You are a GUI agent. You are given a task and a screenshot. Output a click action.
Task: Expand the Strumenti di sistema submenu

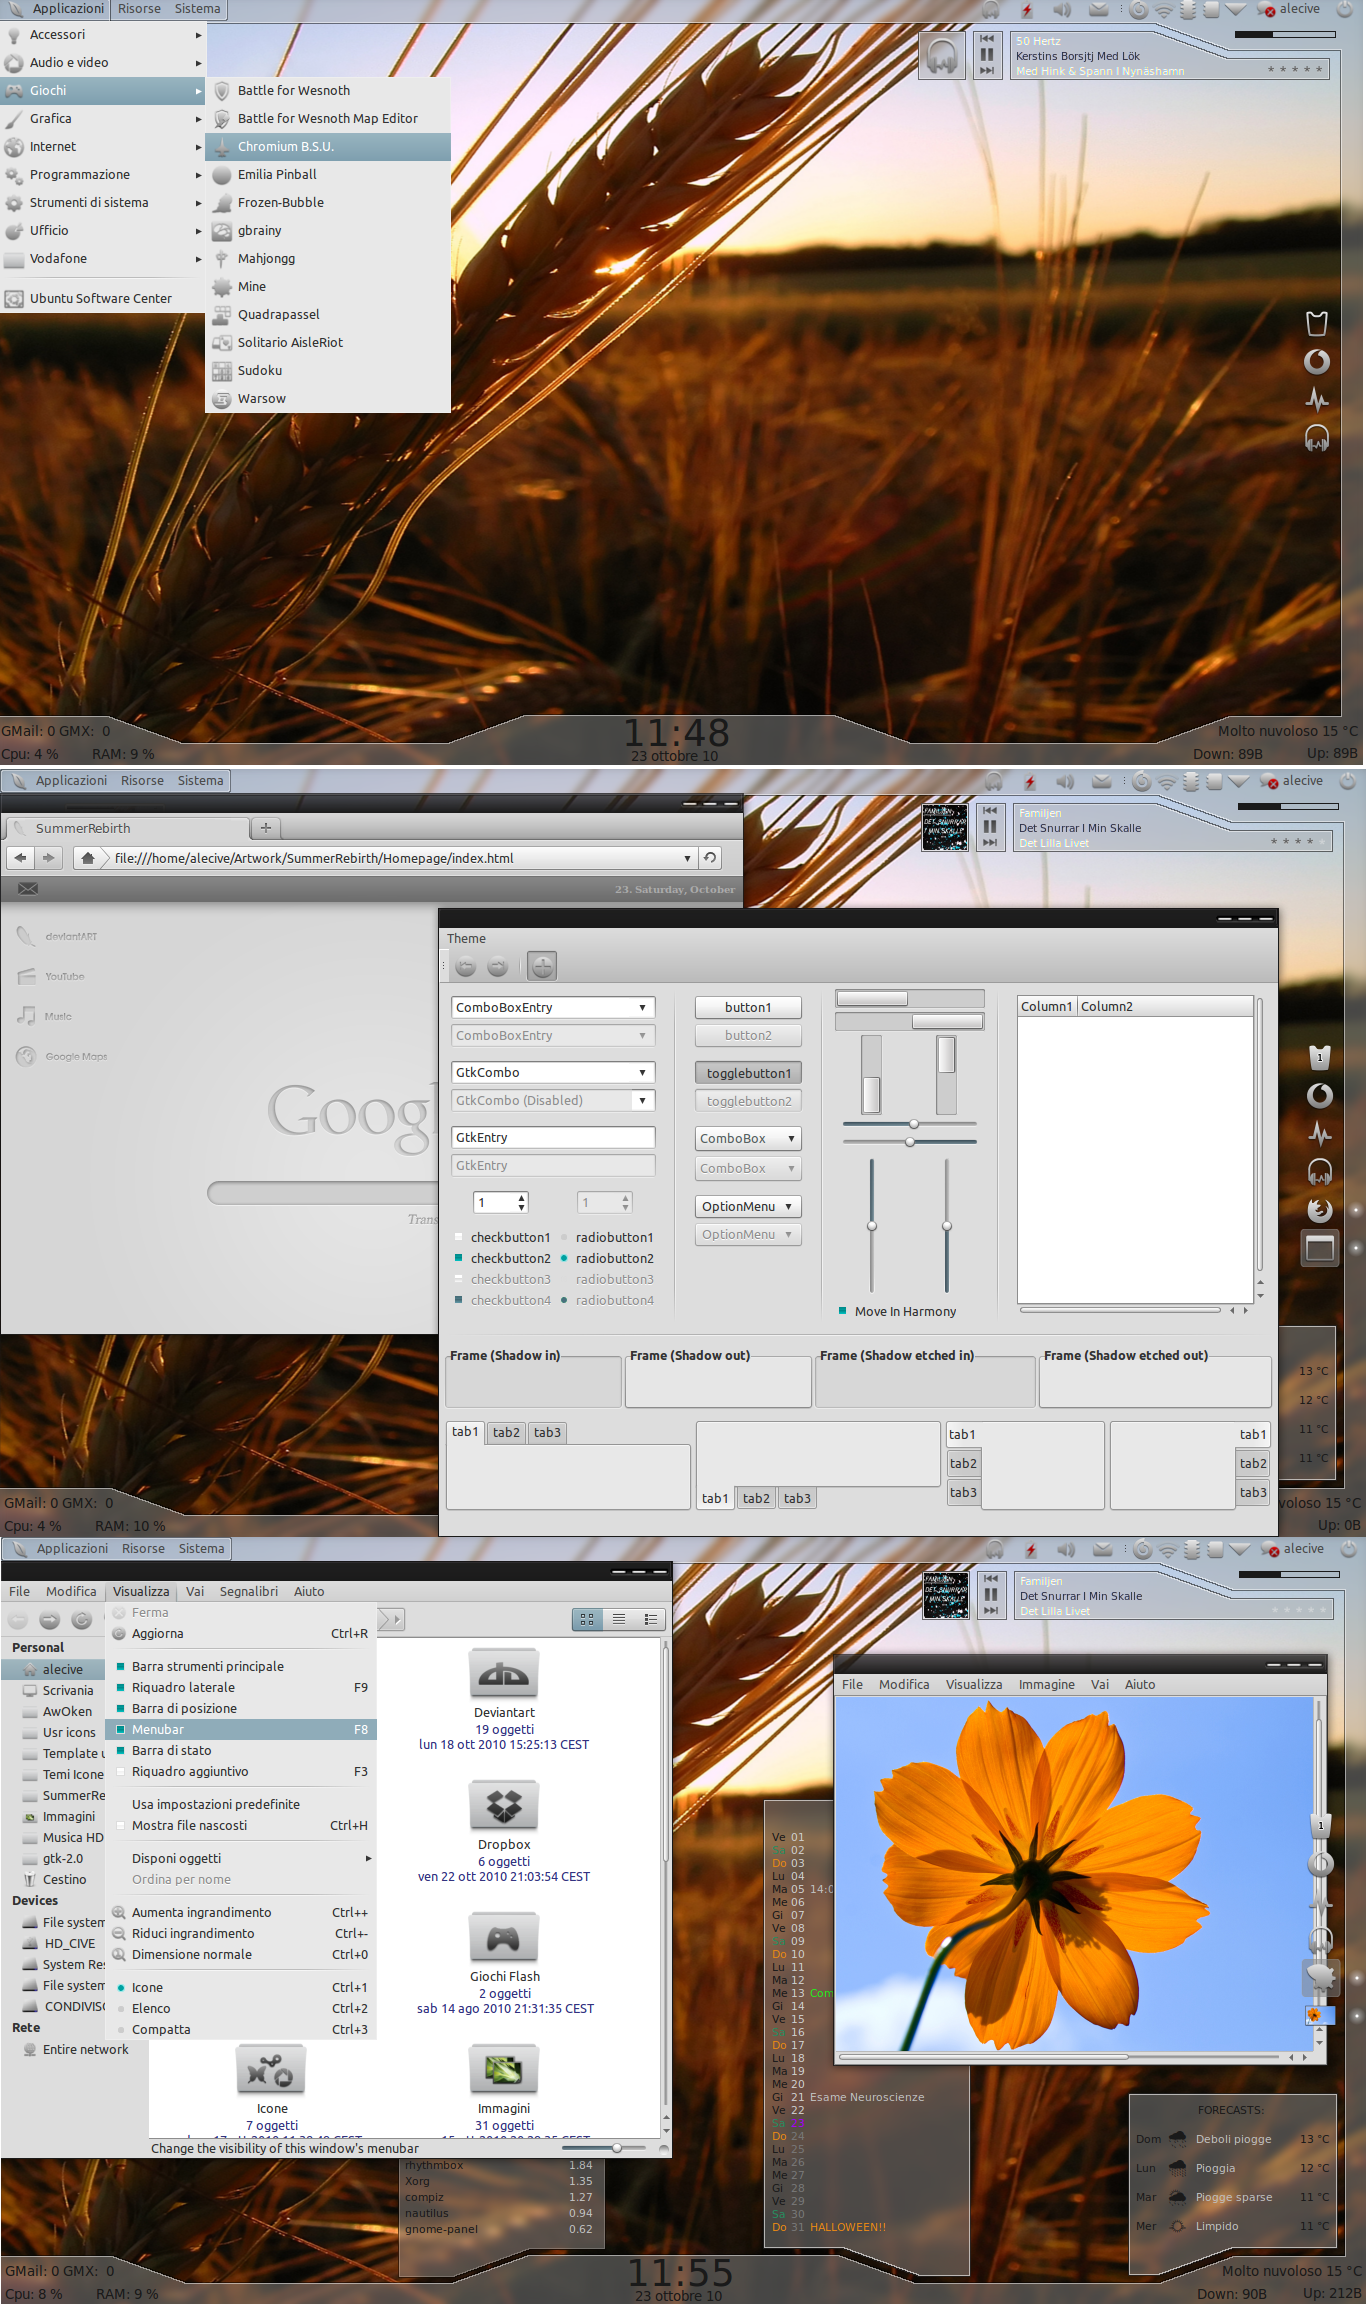coord(101,202)
